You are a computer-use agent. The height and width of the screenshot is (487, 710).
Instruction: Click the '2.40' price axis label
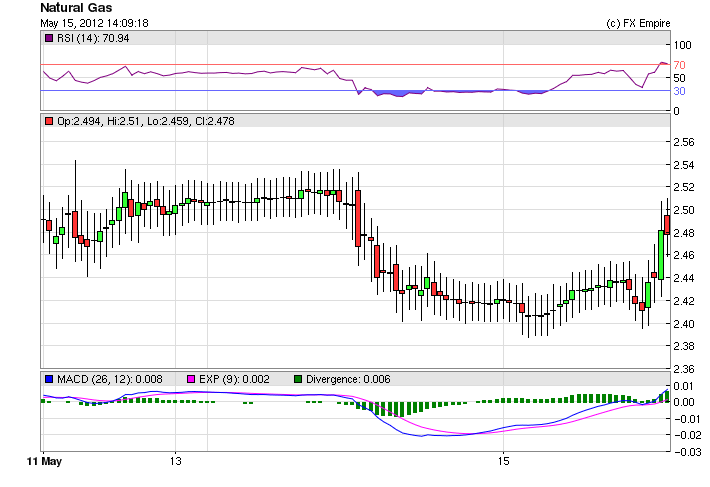(684, 324)
